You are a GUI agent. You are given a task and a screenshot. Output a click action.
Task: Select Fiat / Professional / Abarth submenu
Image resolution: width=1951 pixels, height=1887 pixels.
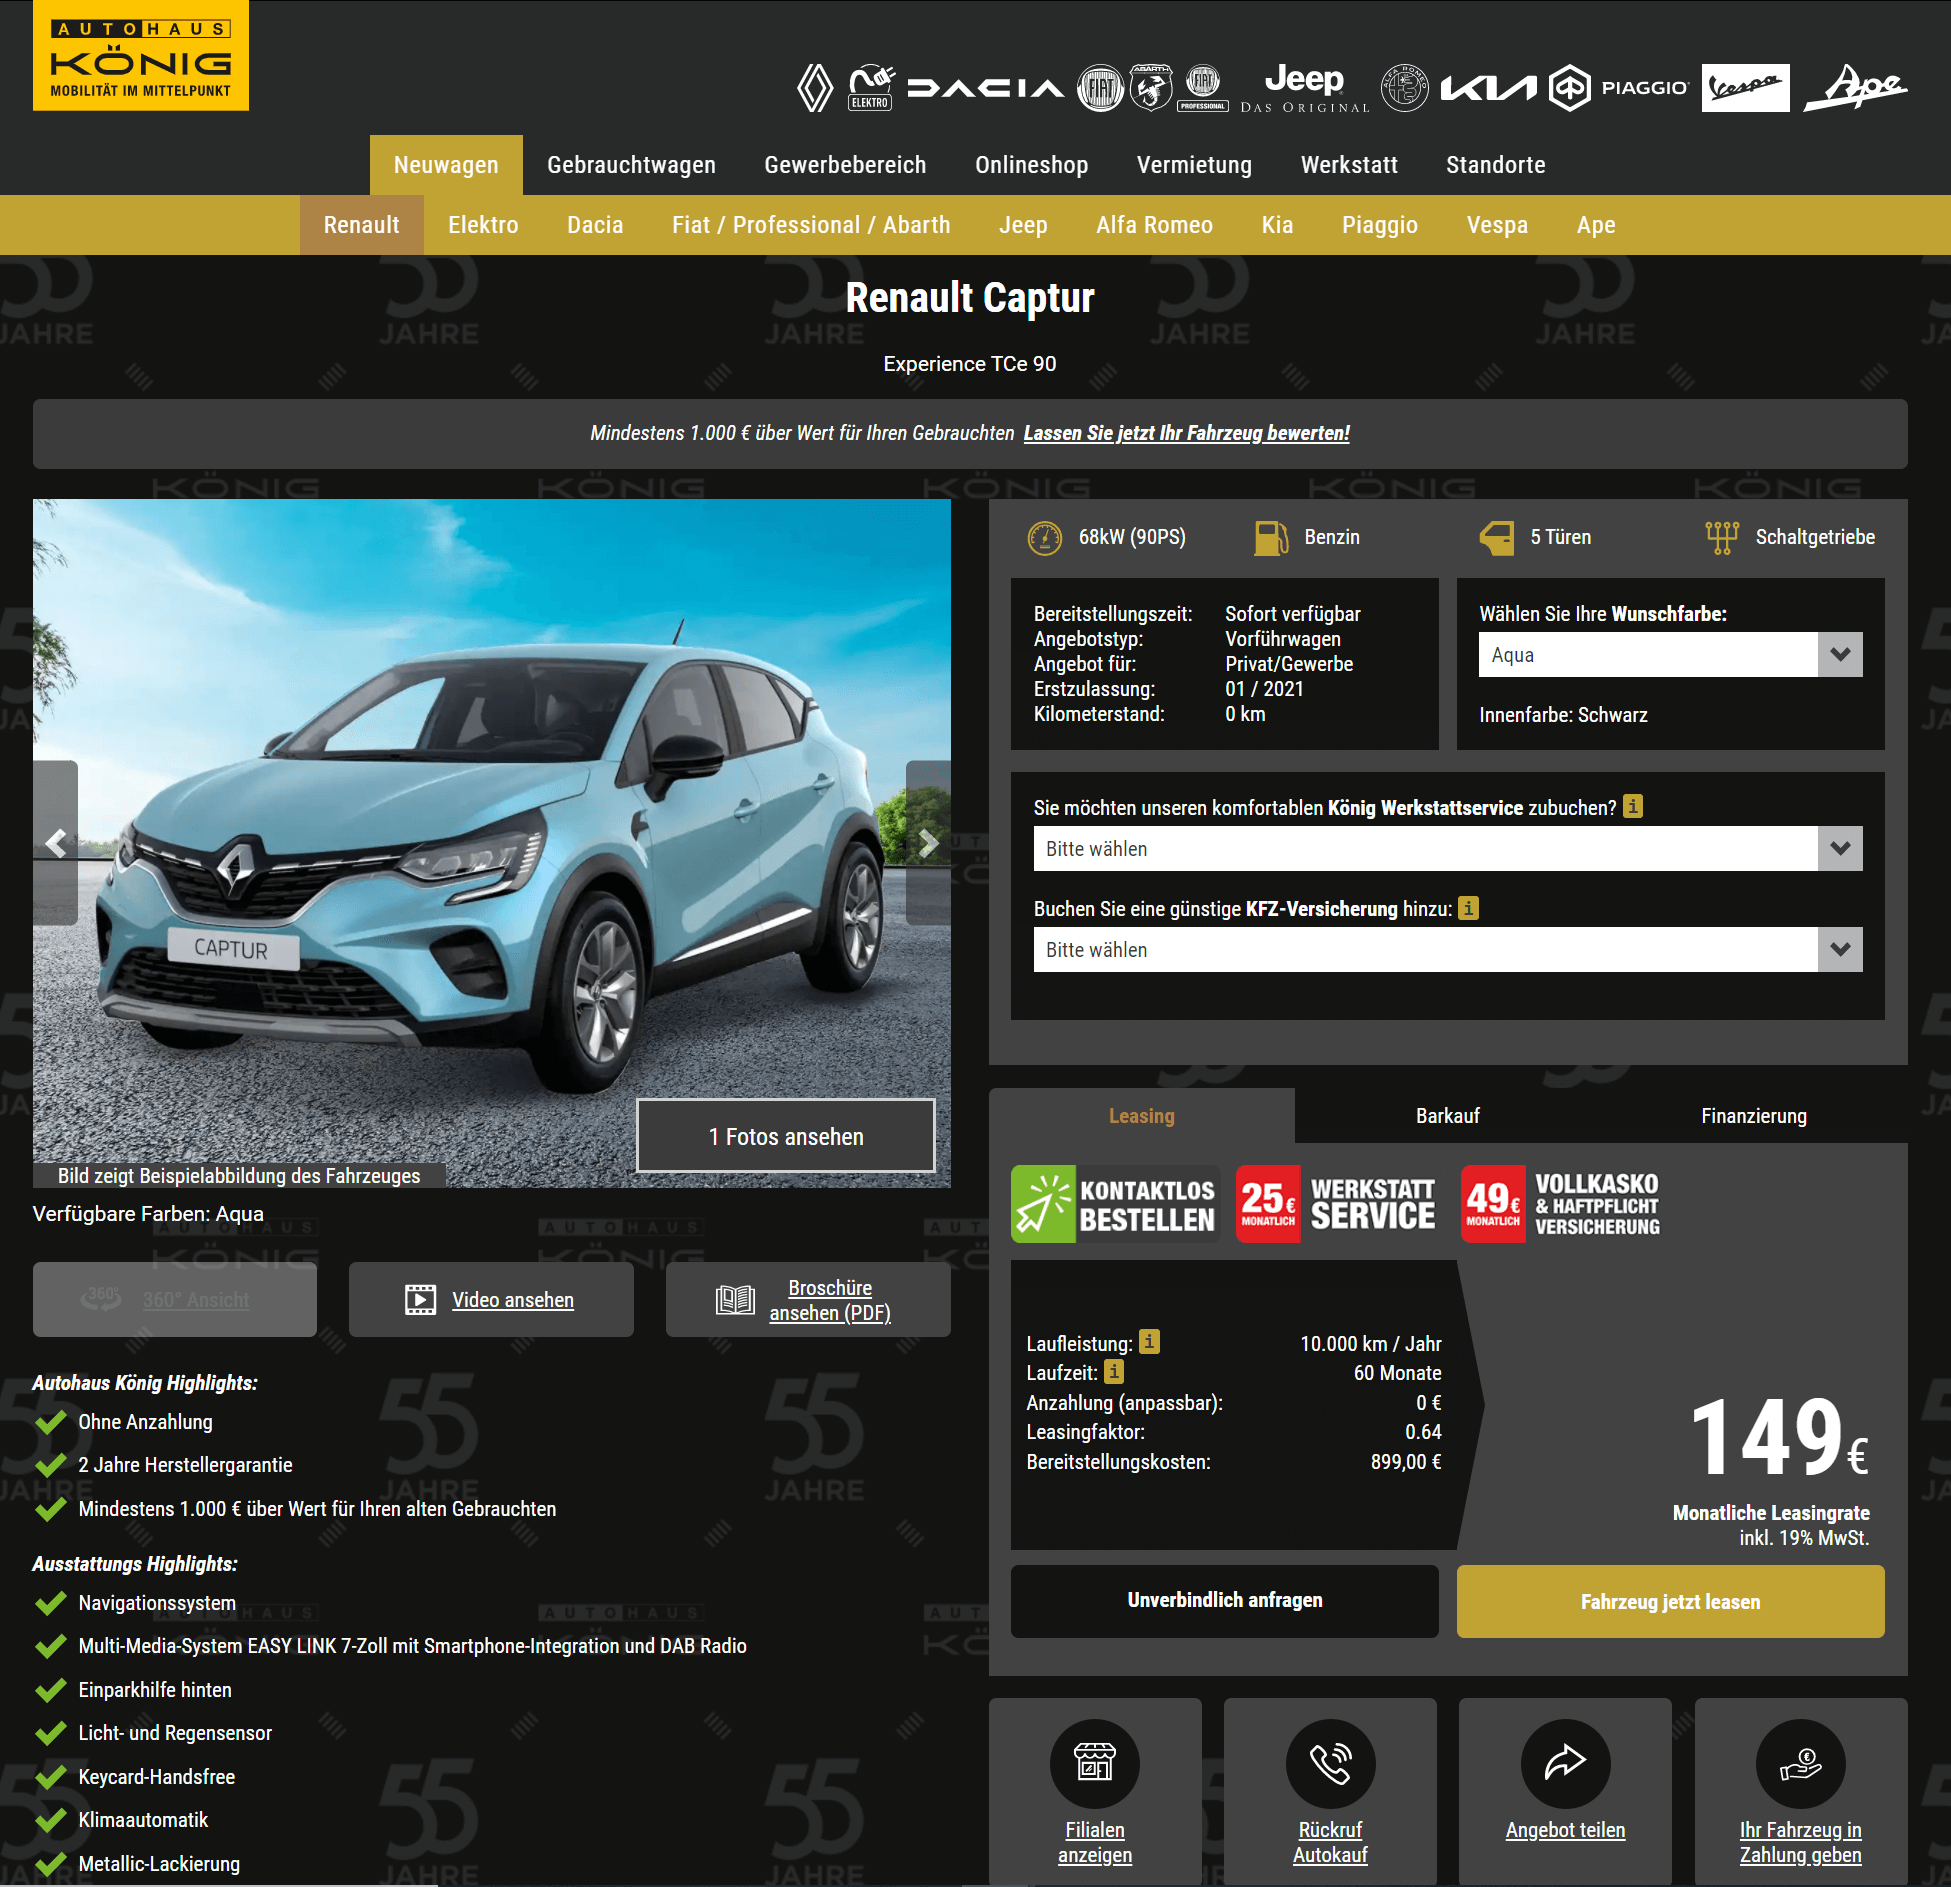(x=811, y=225)
